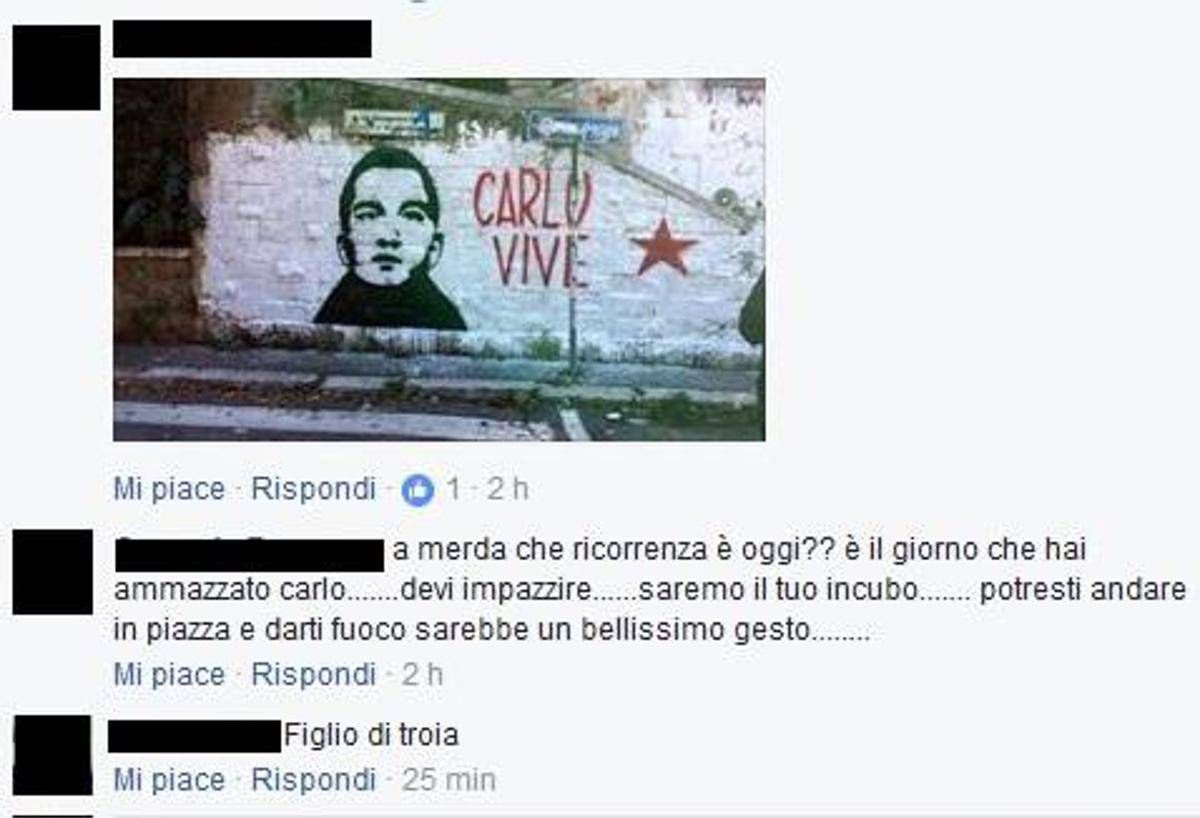
Task: Open the 25 min timestamp link
Action: point(449,779)
